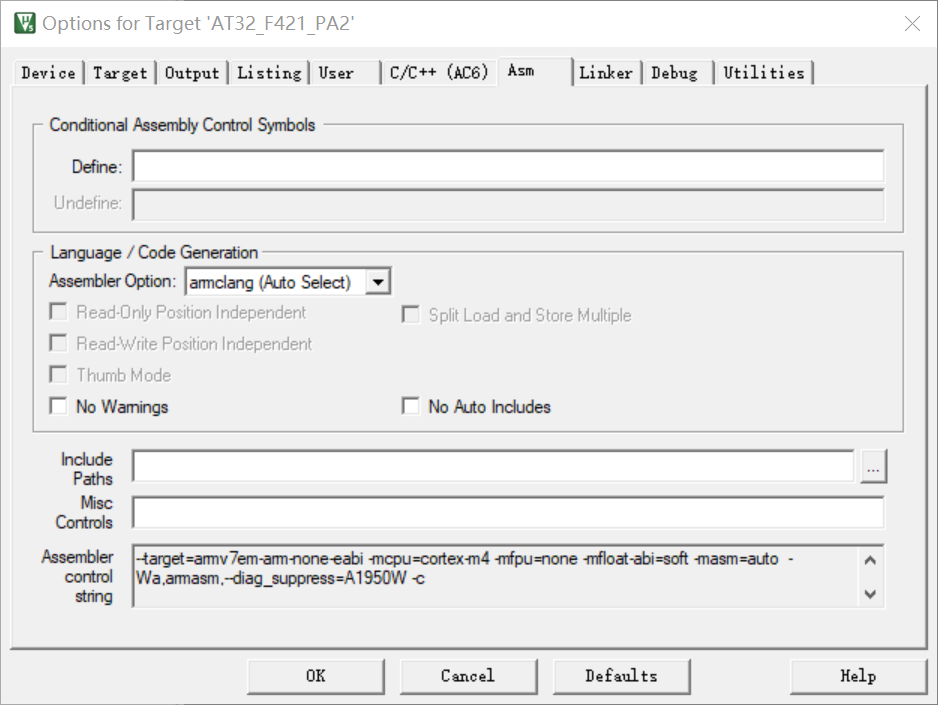Screen dimensions: 938x705
Task: Click the Cancel button
Action: [468, 676]
